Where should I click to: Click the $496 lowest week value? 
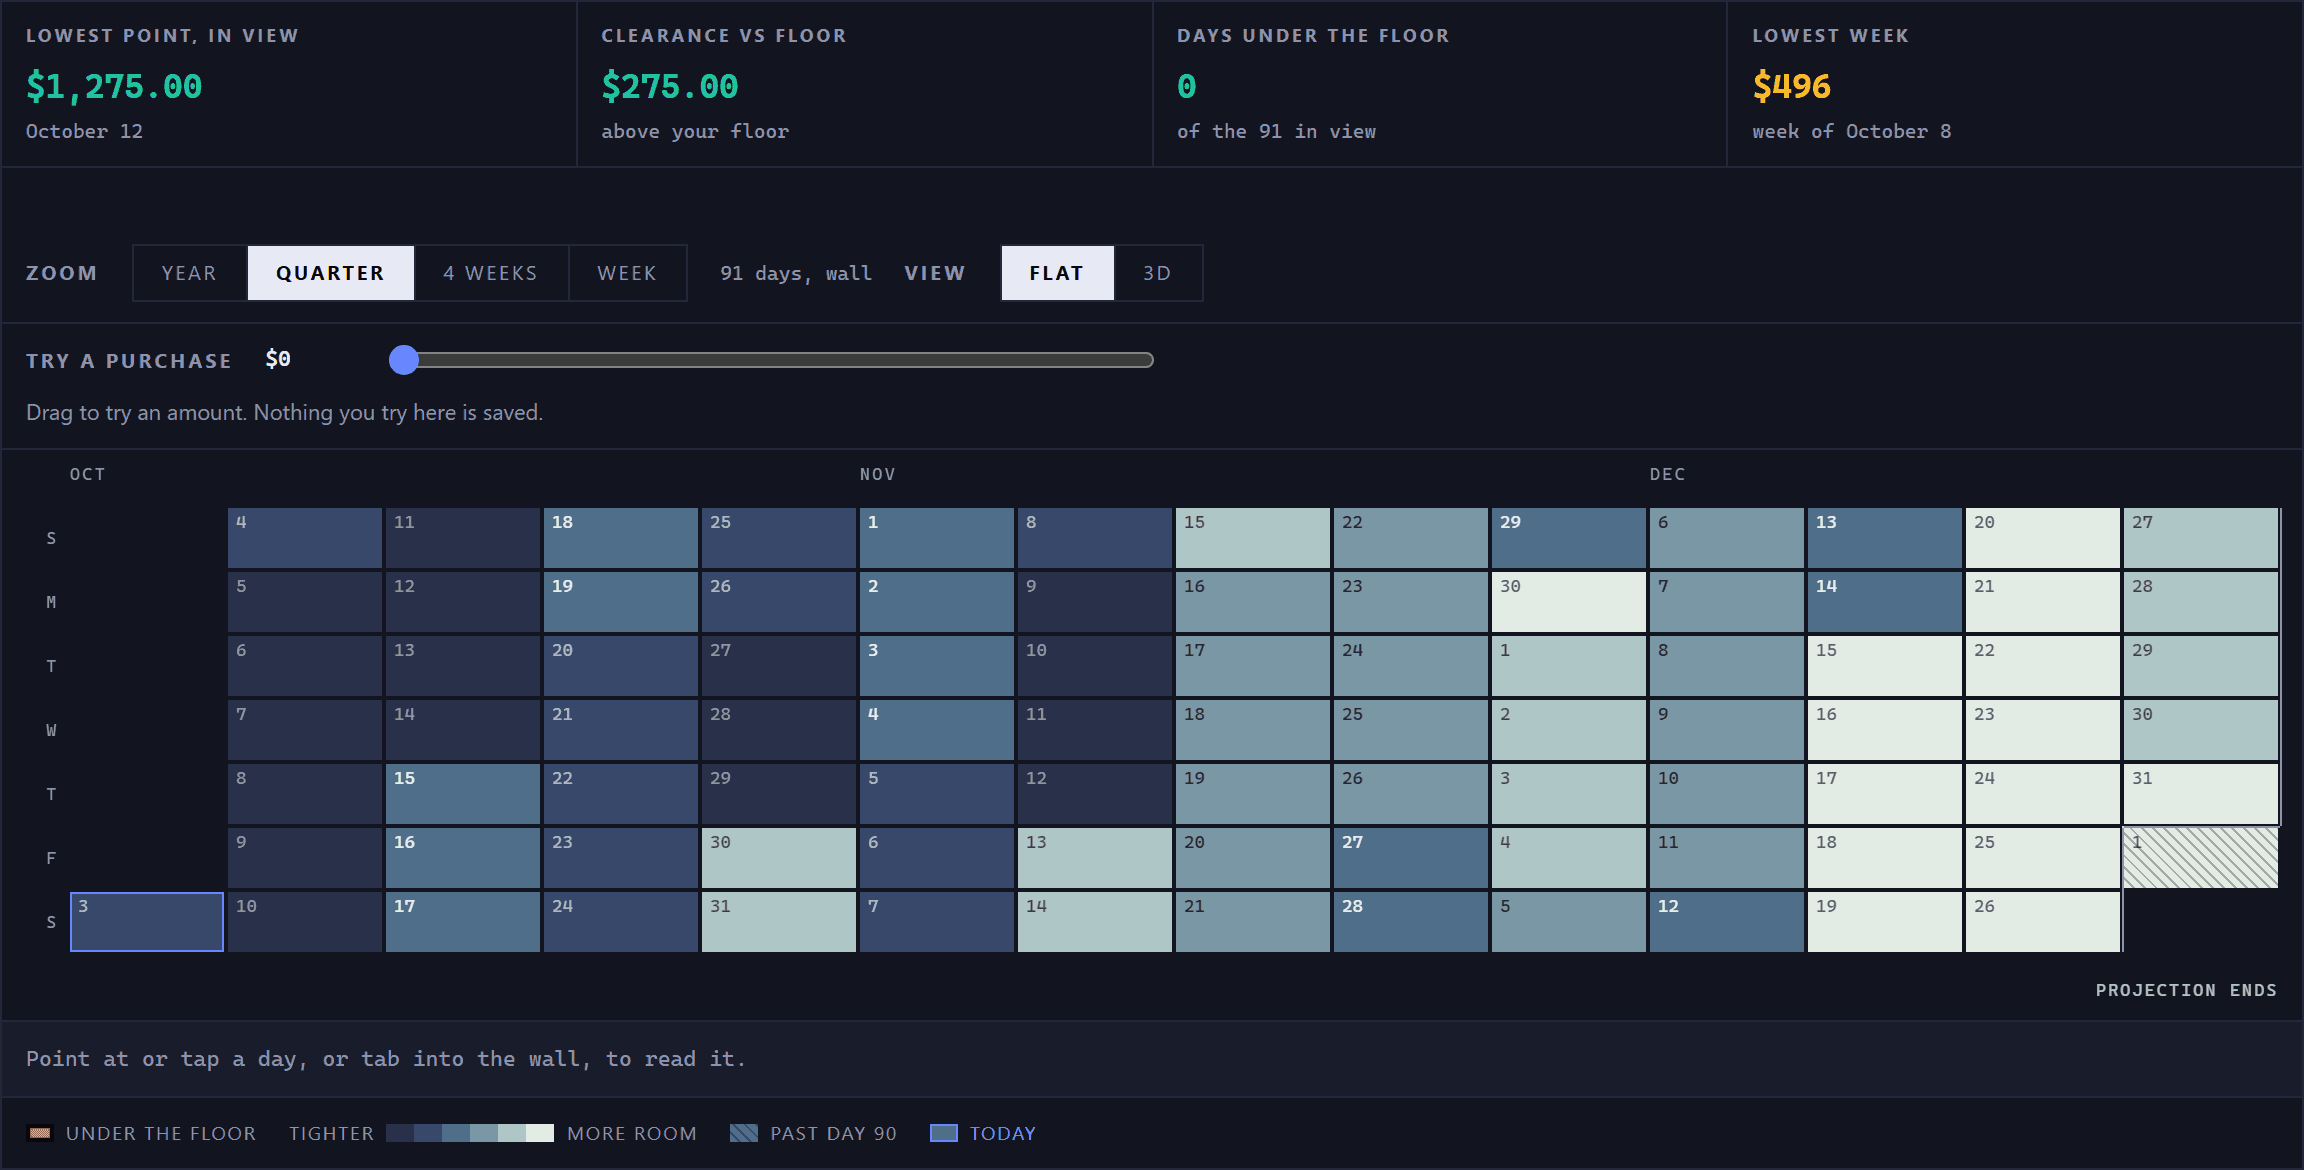(1792, 87)
